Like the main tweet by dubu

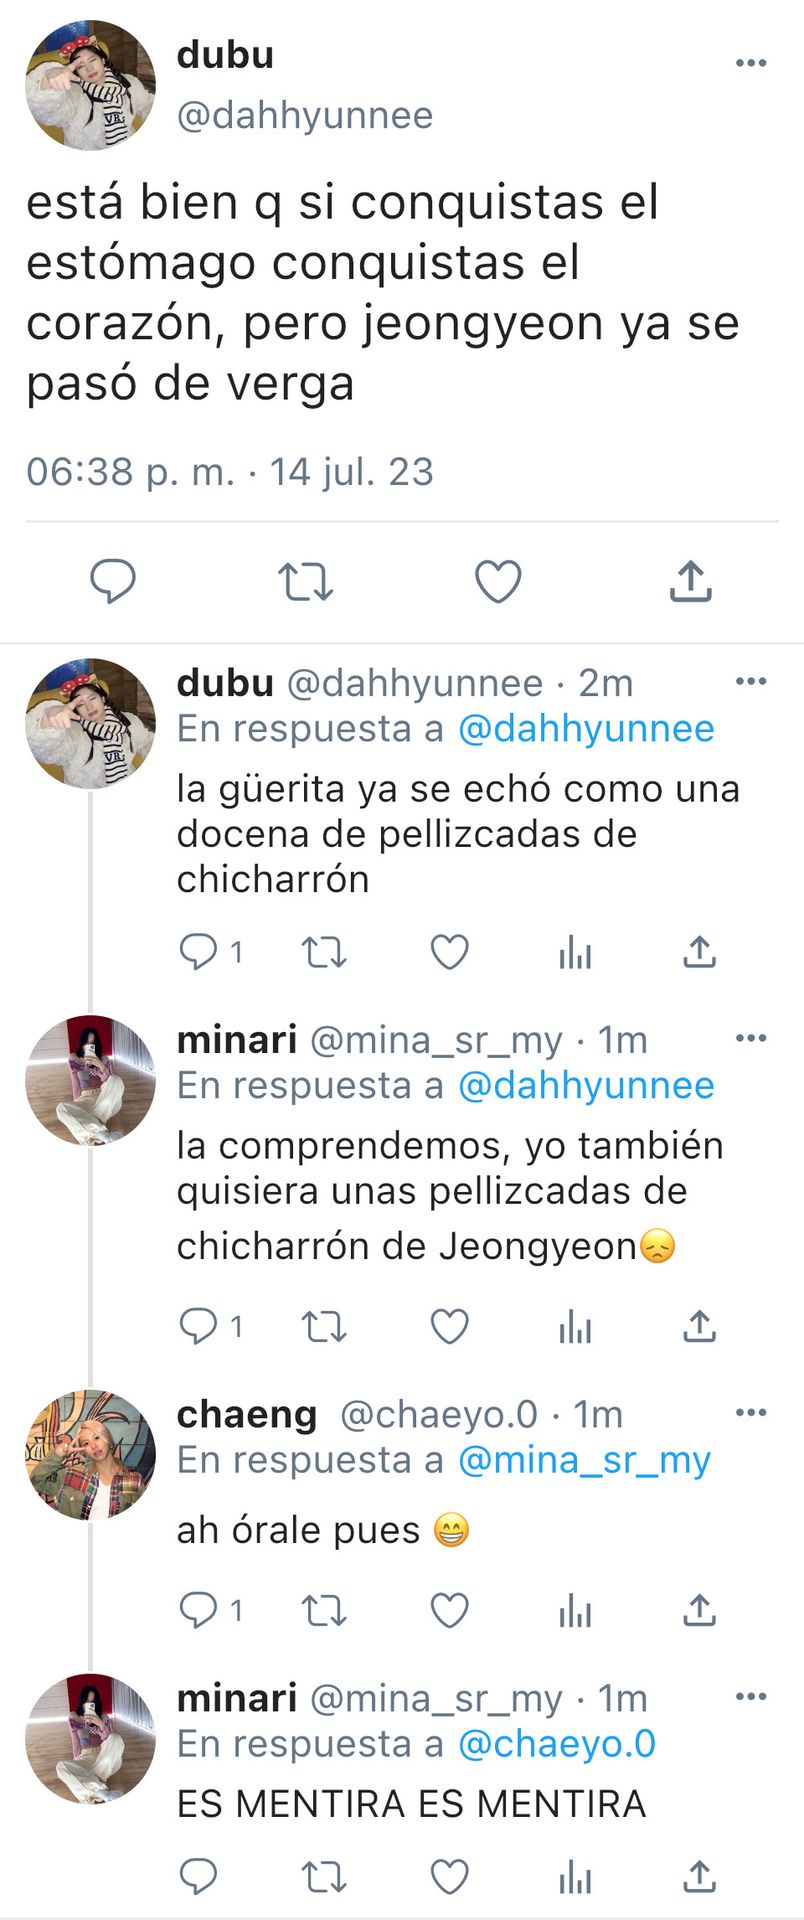coord(498,581)
